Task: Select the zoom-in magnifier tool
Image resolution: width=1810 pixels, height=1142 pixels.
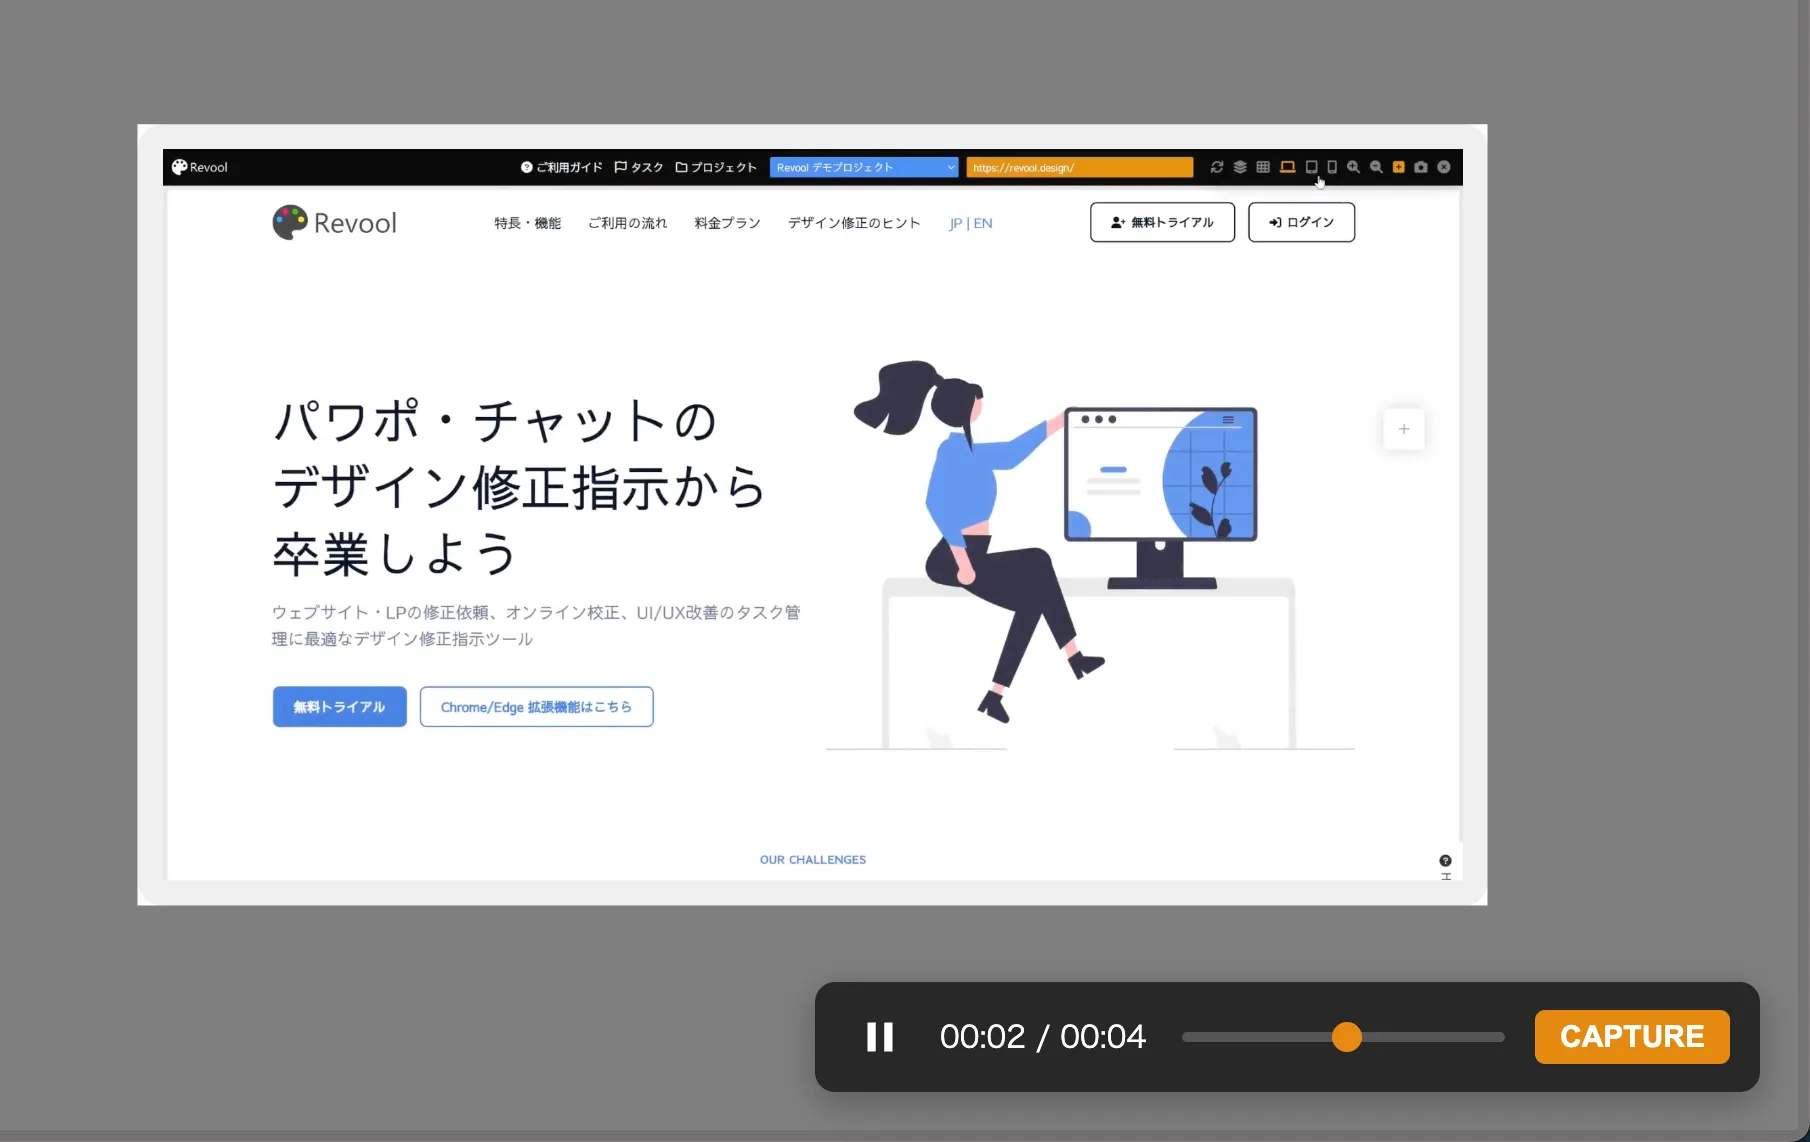Action: click(1354, 167)
